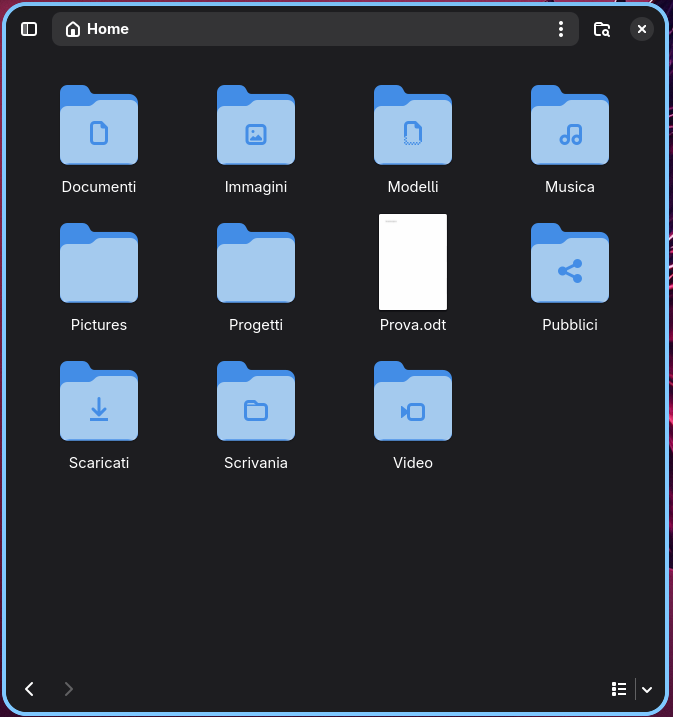Select the Scrivania desktop folder icon
Viewport: 673px width, 717px height.
256,401
